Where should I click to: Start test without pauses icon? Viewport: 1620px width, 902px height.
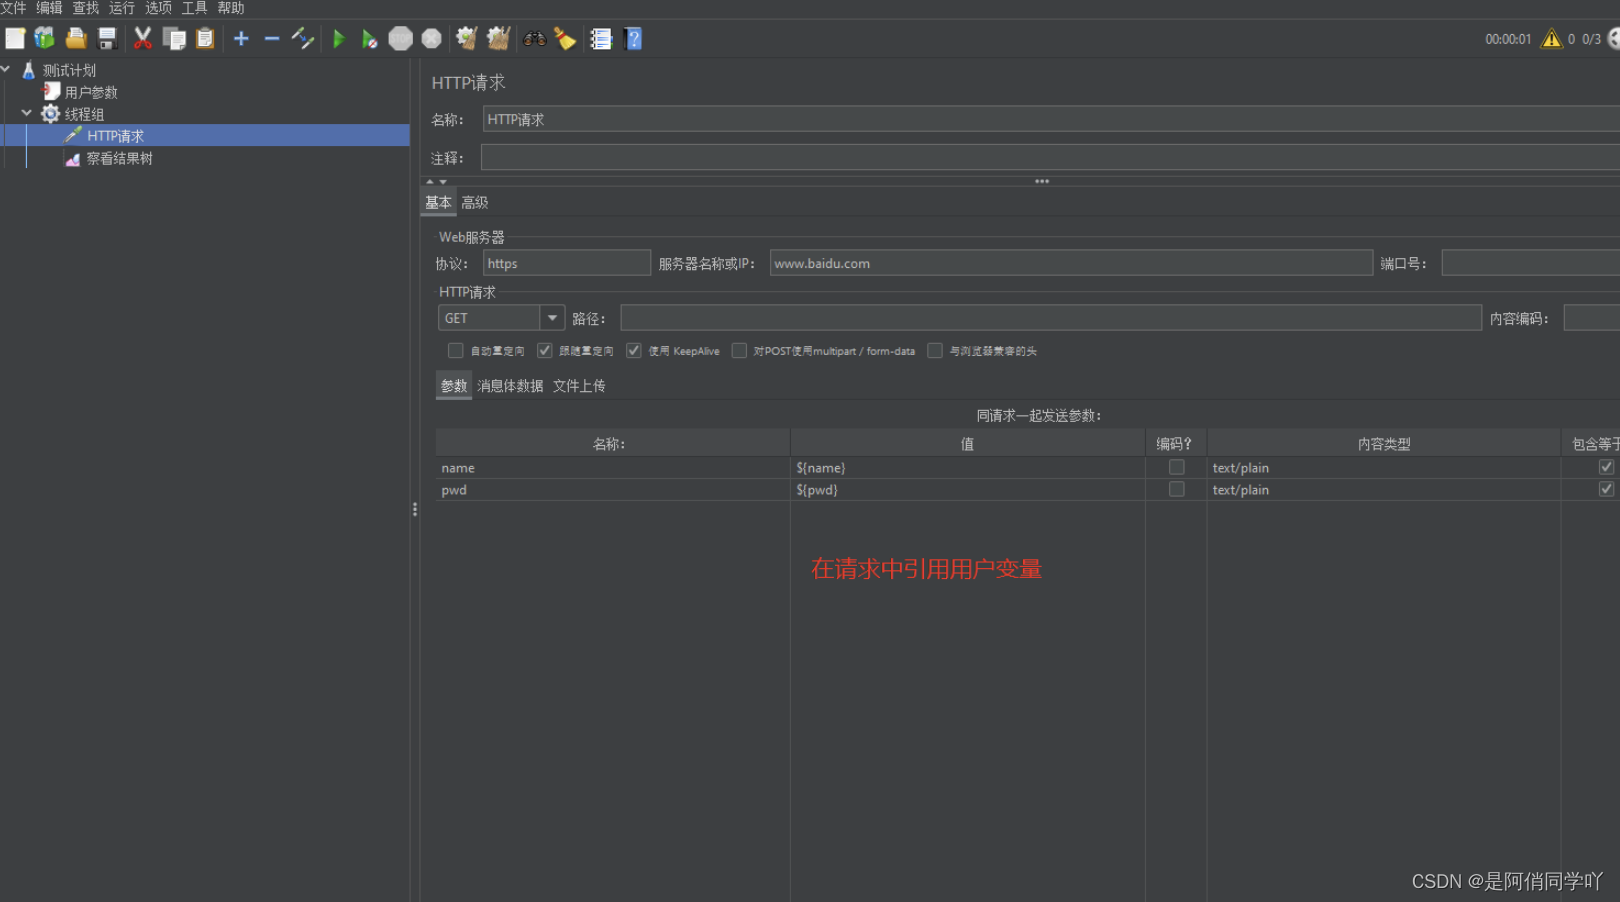click(369, 39)
